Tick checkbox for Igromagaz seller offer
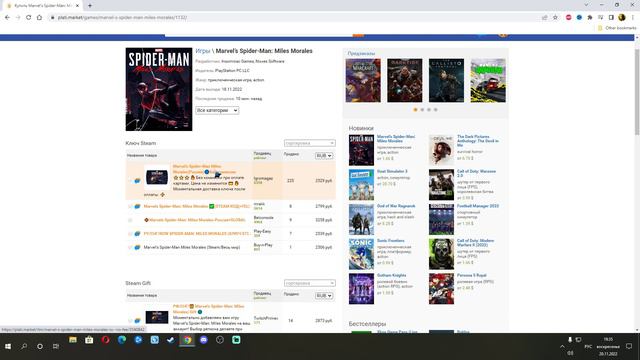 (x=130, y=180)
